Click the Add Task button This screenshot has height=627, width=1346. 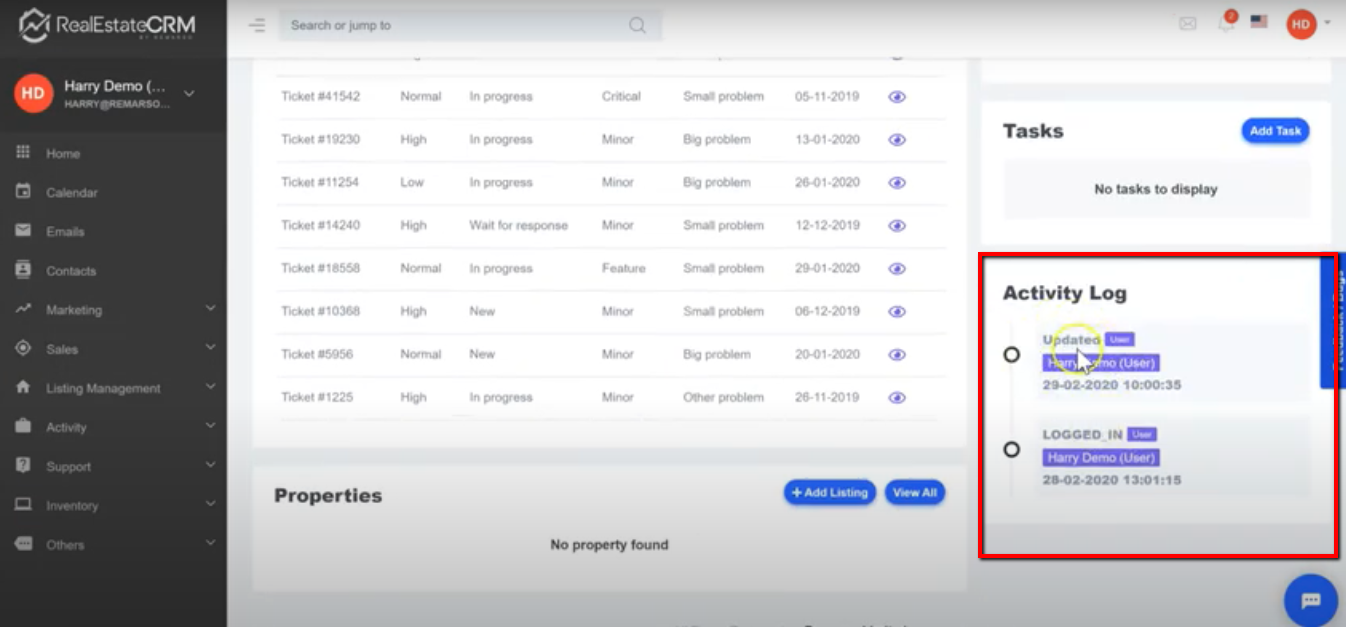pos(1275,131)
